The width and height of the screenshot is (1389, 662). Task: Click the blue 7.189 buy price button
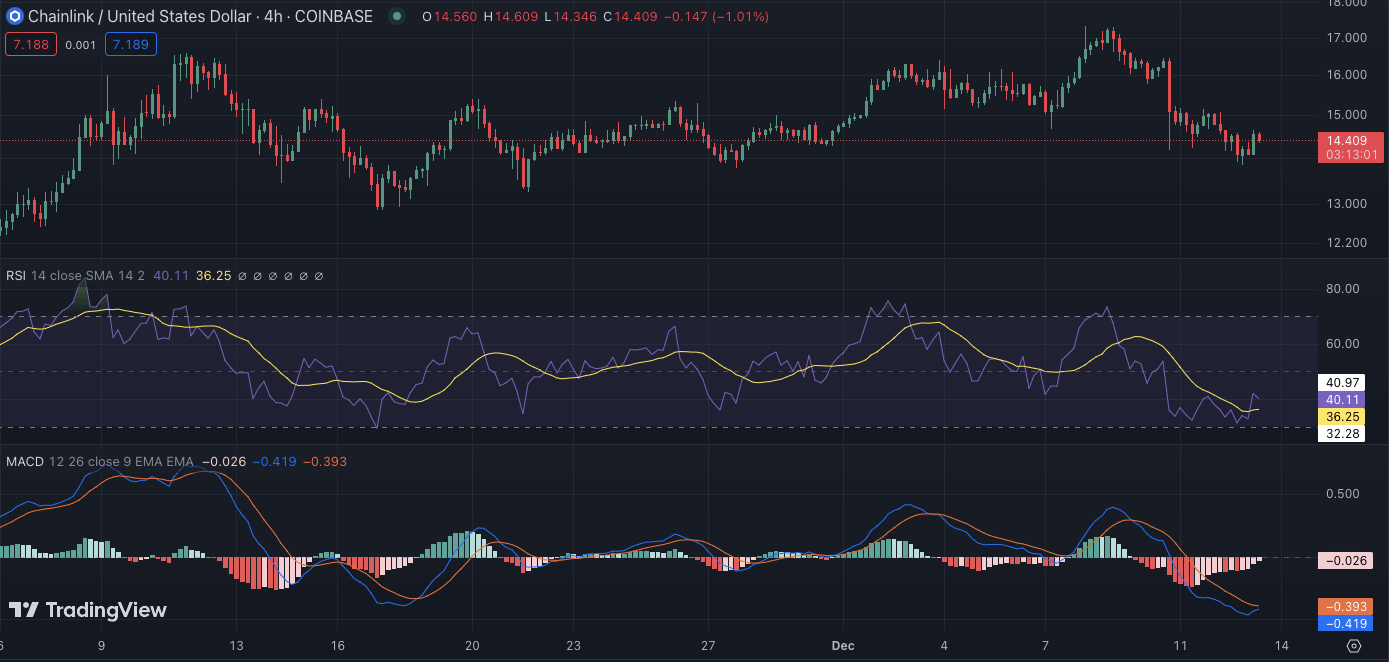tap(130, 44)
